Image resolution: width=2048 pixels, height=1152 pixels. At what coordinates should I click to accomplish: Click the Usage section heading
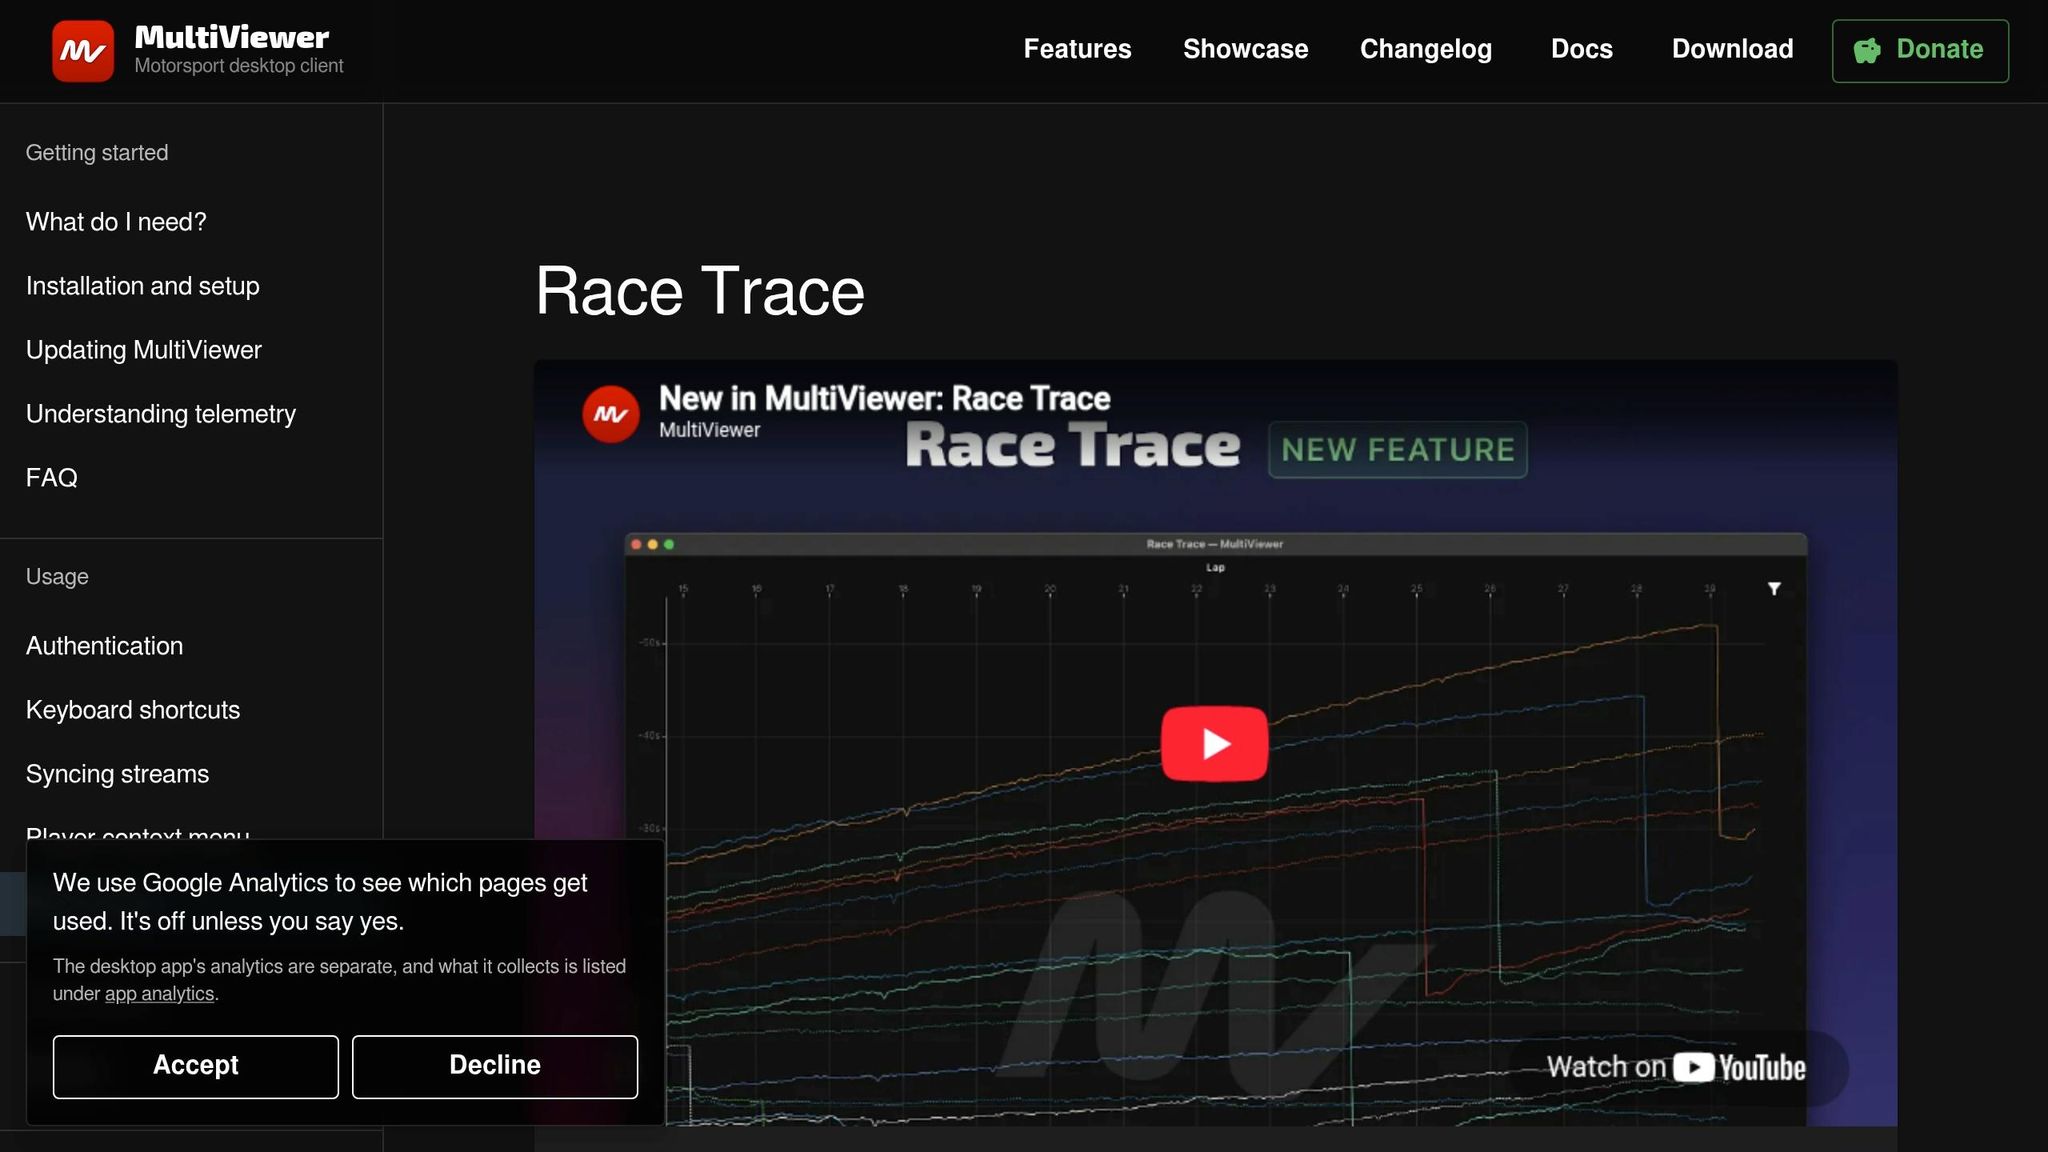click(x=57, y=577)
